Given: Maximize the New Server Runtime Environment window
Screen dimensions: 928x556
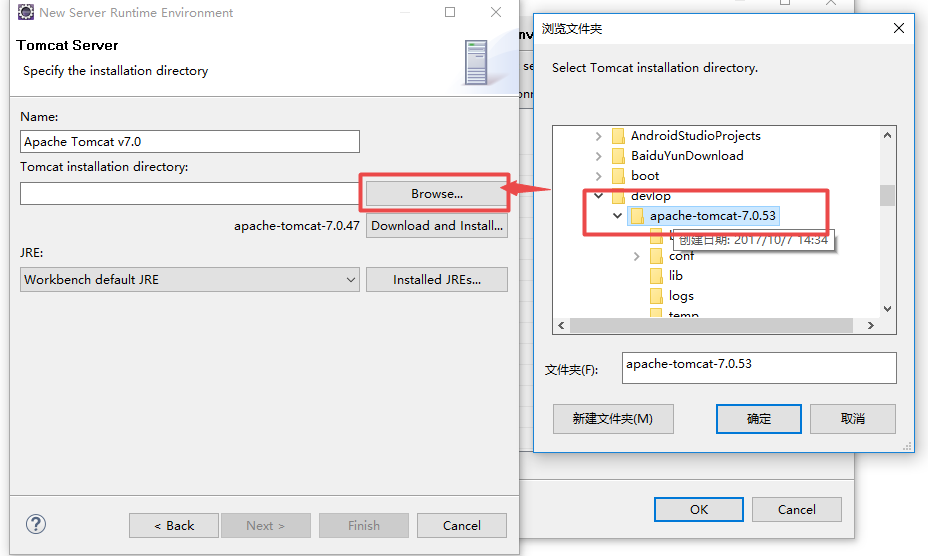Looking at the screenshot, I should (x=450, y=12).
